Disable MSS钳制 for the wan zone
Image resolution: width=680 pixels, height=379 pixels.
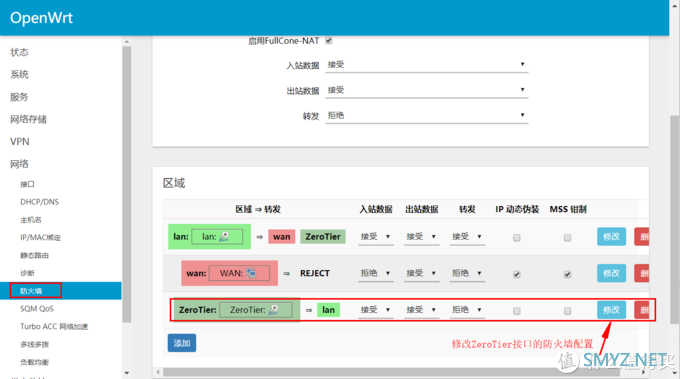coord(567,274)
